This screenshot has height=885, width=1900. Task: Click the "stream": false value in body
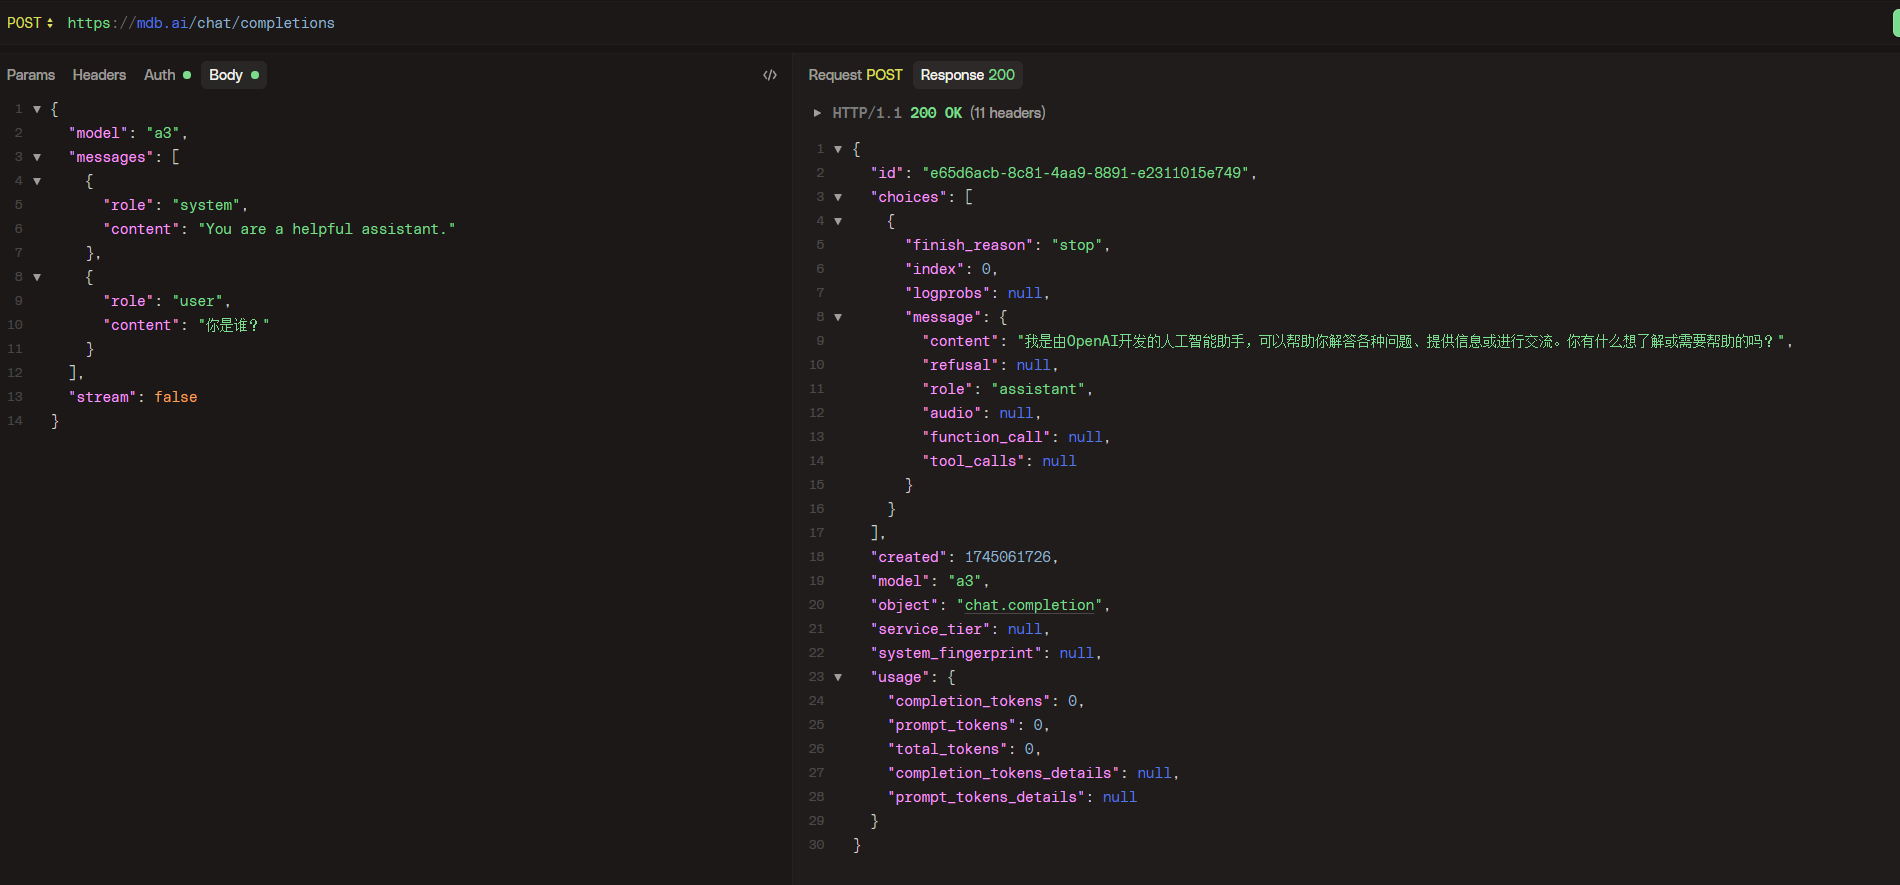tap(175, 397)
